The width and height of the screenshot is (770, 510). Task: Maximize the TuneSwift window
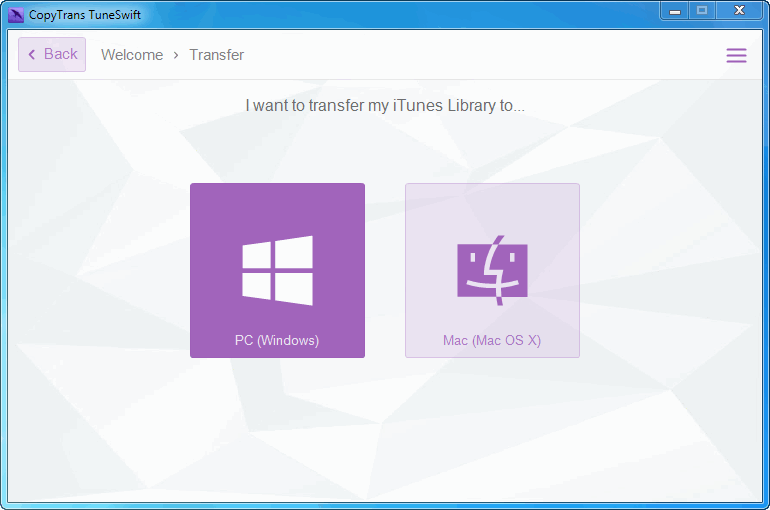tap(702, 11)
